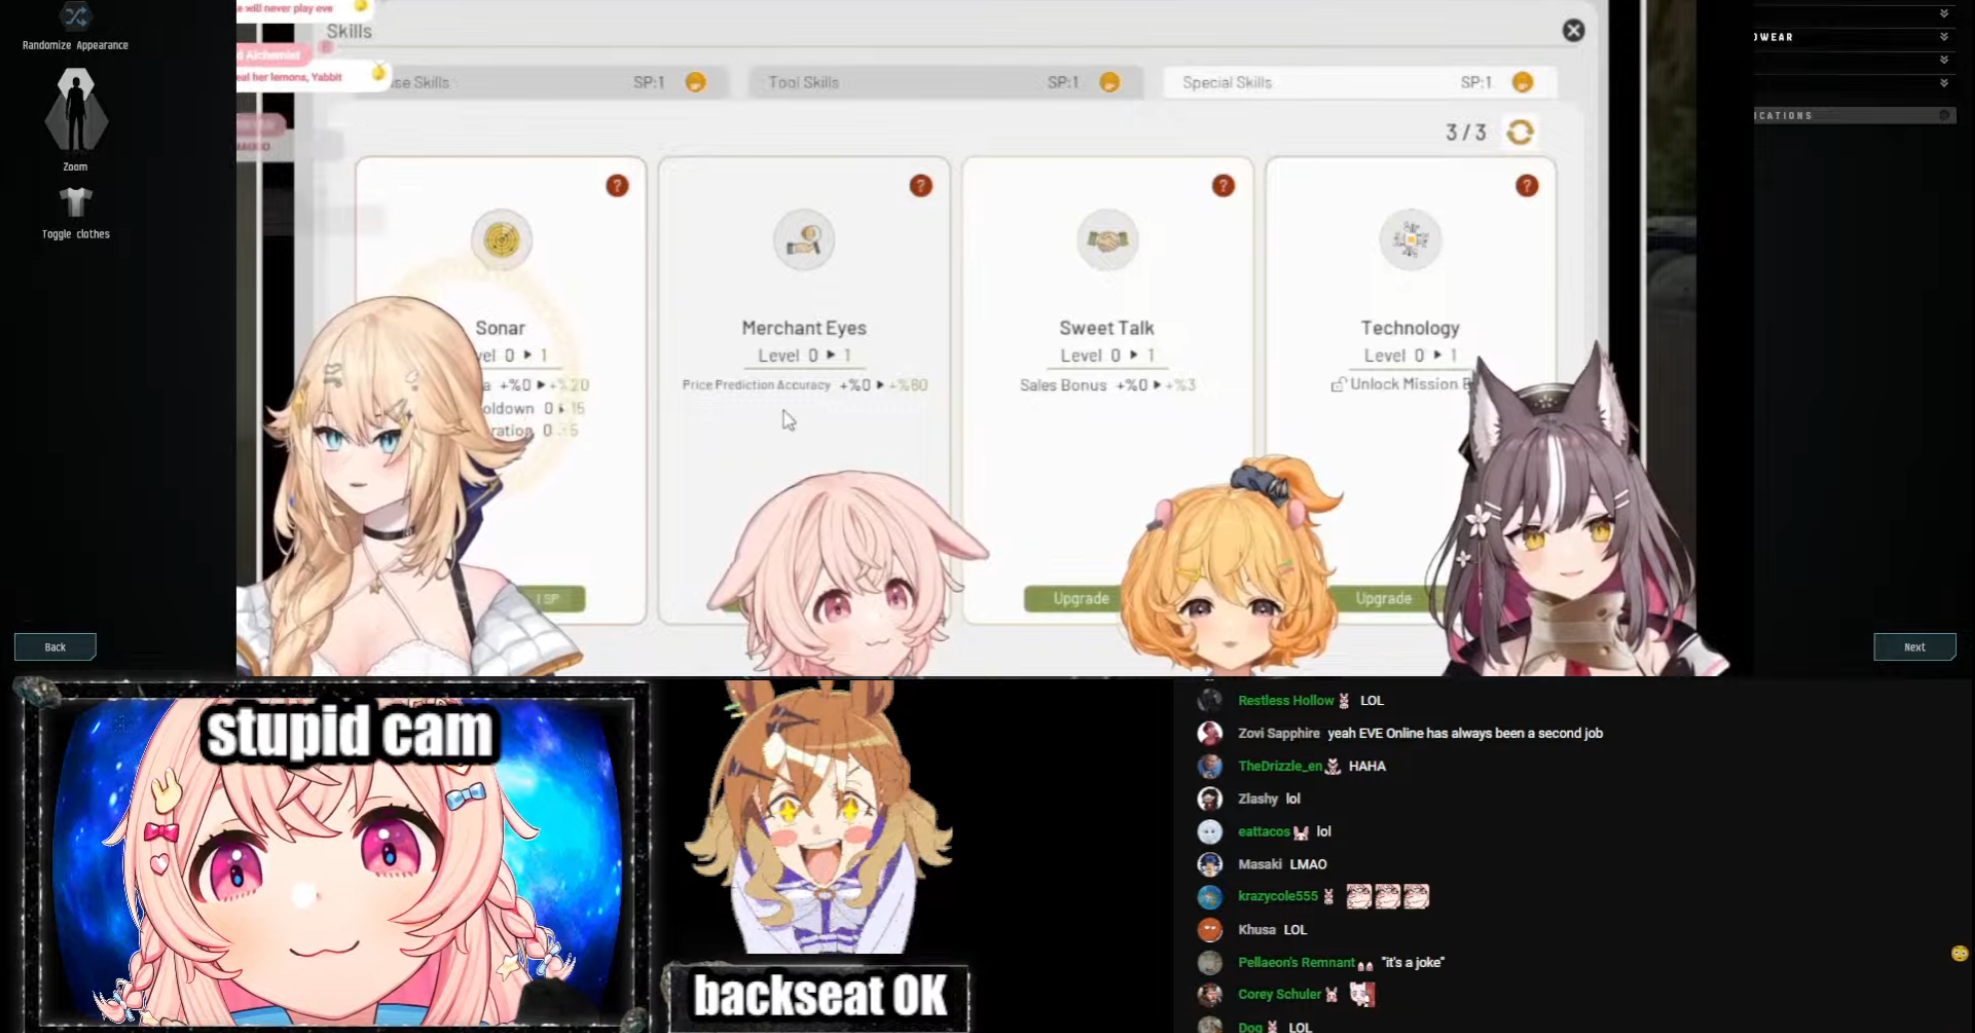Click the Restless Hollow username in chat

coord(1286,701)
